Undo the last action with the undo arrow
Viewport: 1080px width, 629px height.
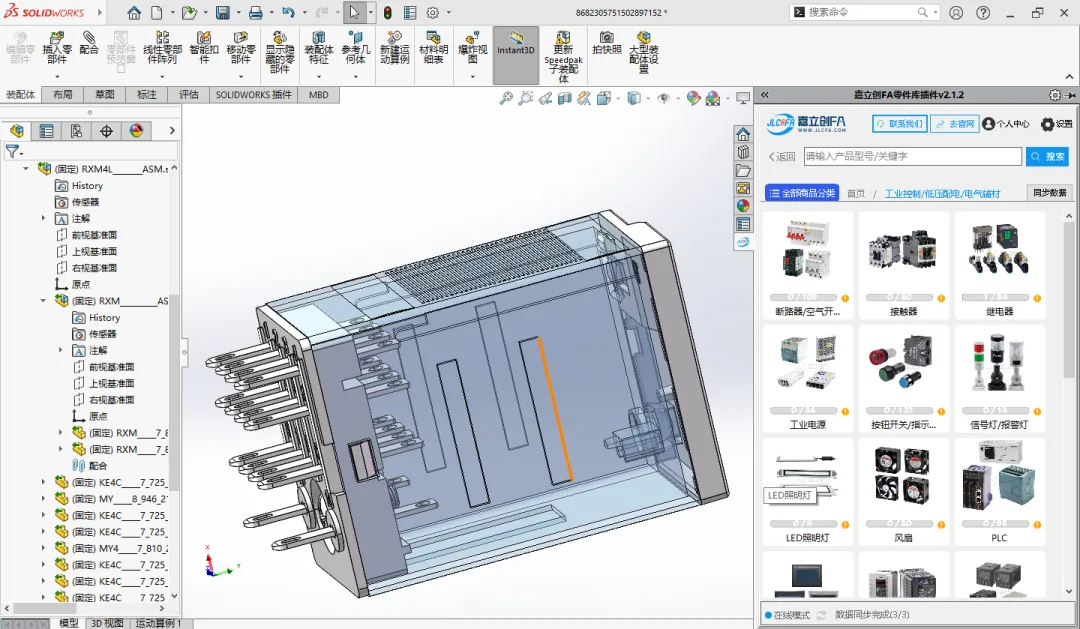pos(289,12)
